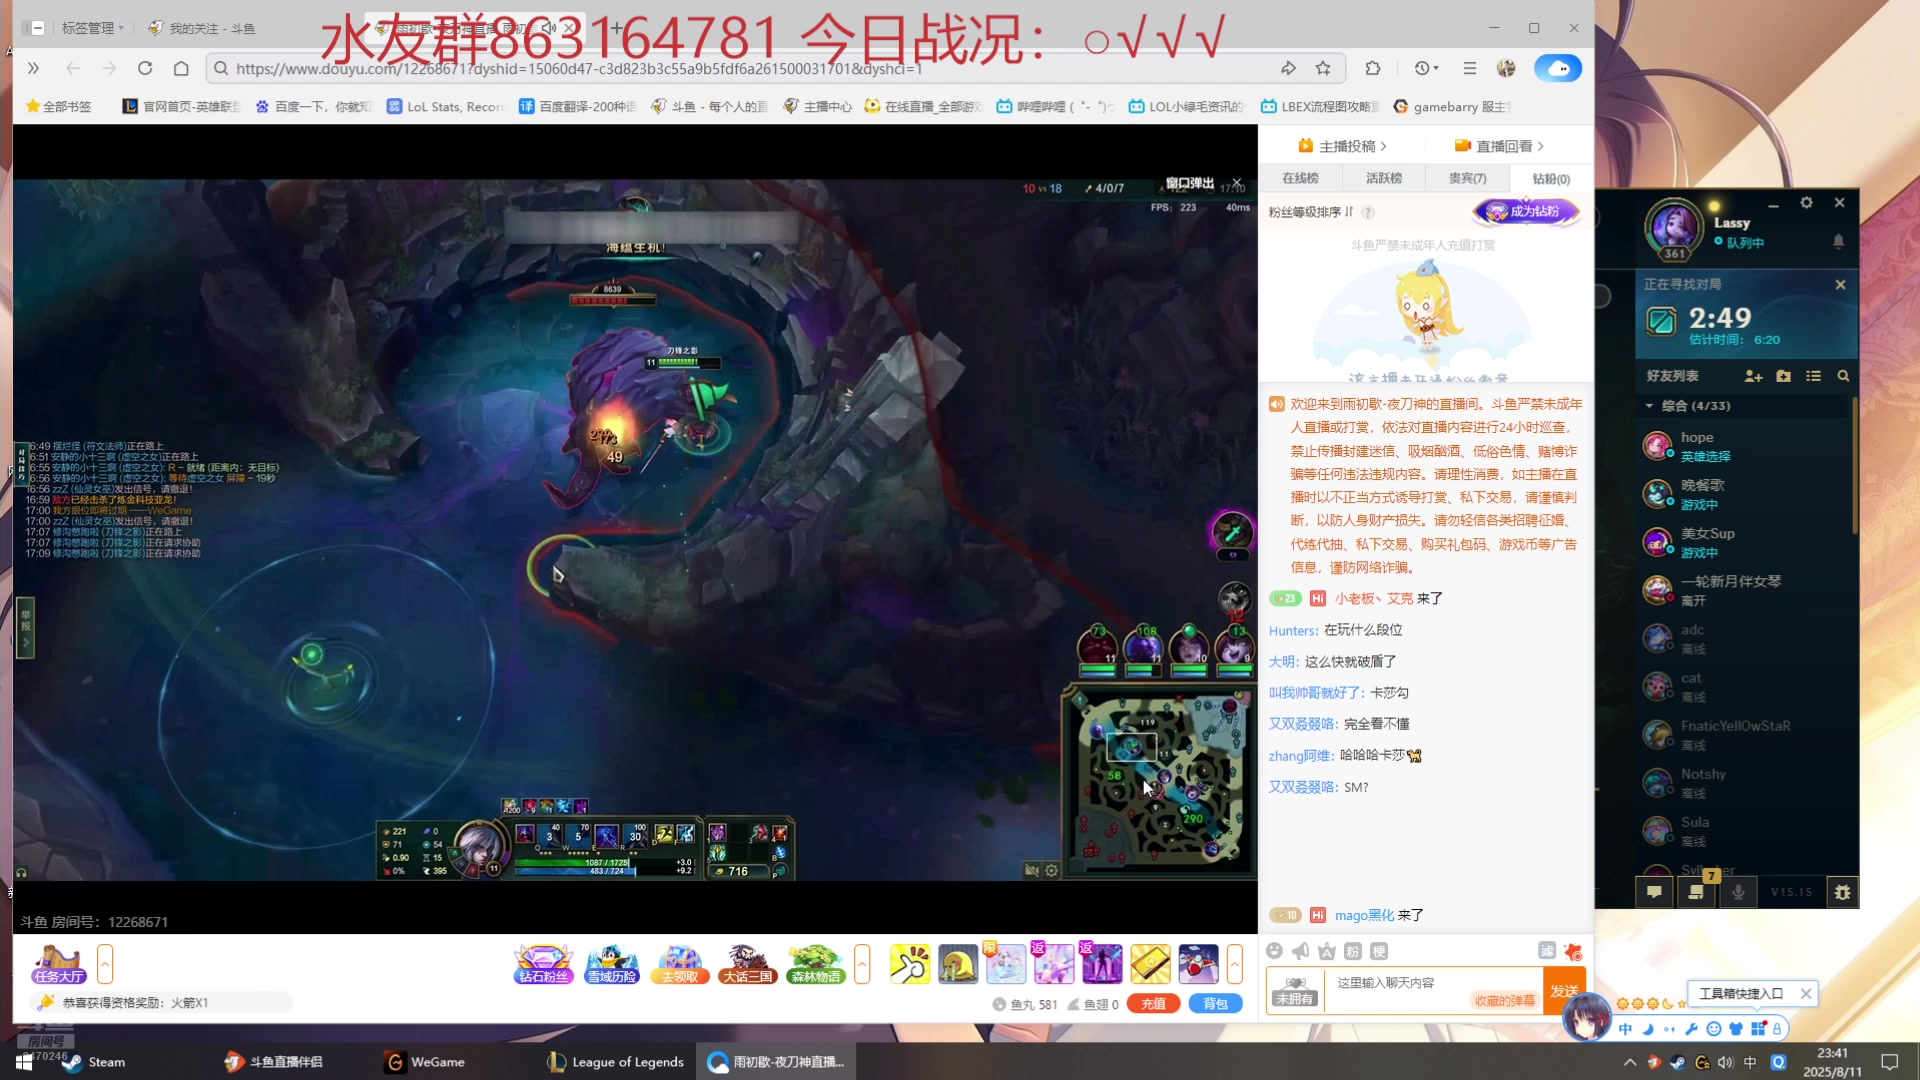1920x1080 pixels.
Task: Click the League voice microphone button
Action: (1739, 891)
